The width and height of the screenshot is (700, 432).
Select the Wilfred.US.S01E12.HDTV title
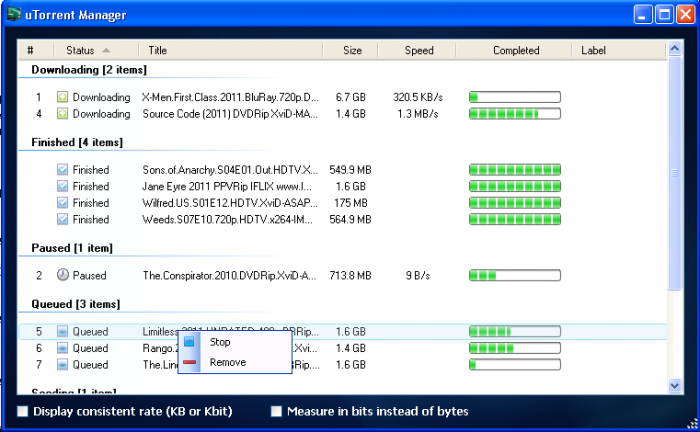pos(230,203)
